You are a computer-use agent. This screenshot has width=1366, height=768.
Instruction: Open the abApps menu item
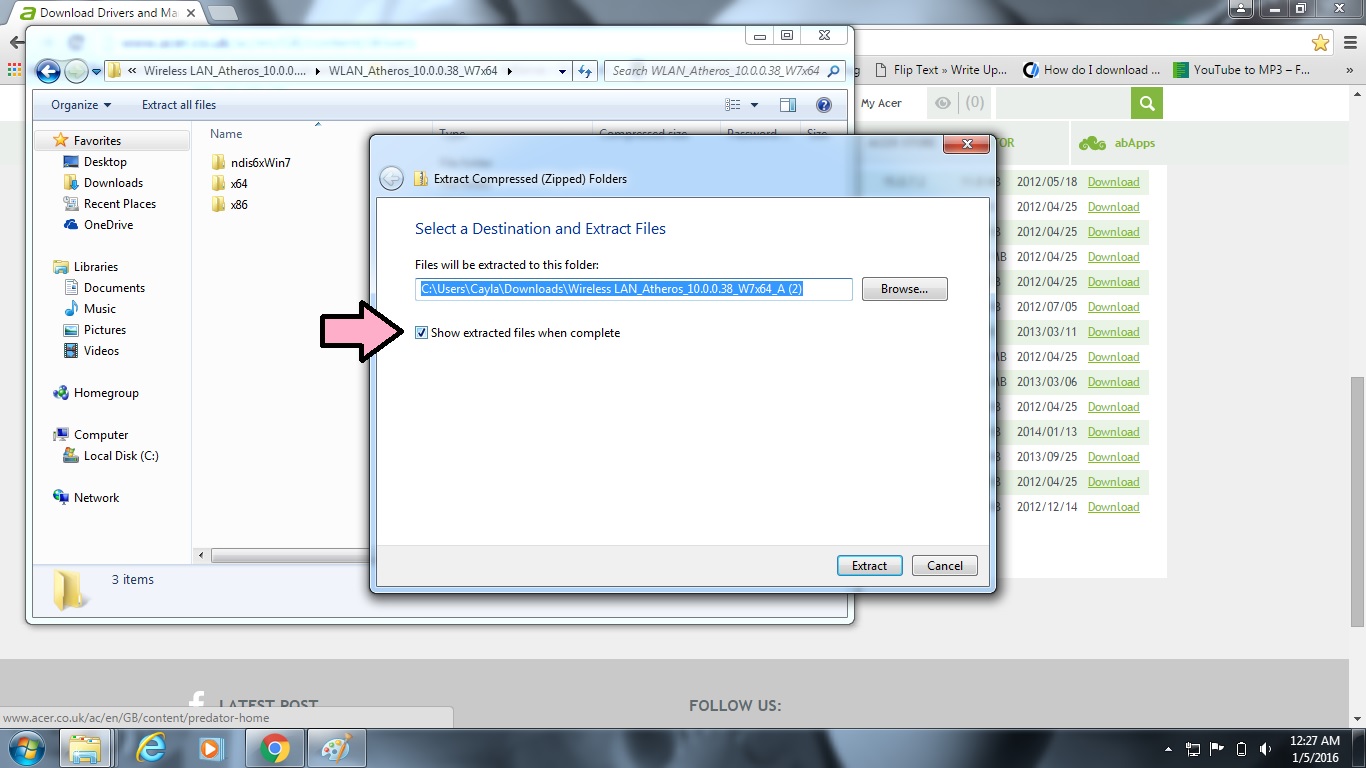click(x=1117, y=143)
